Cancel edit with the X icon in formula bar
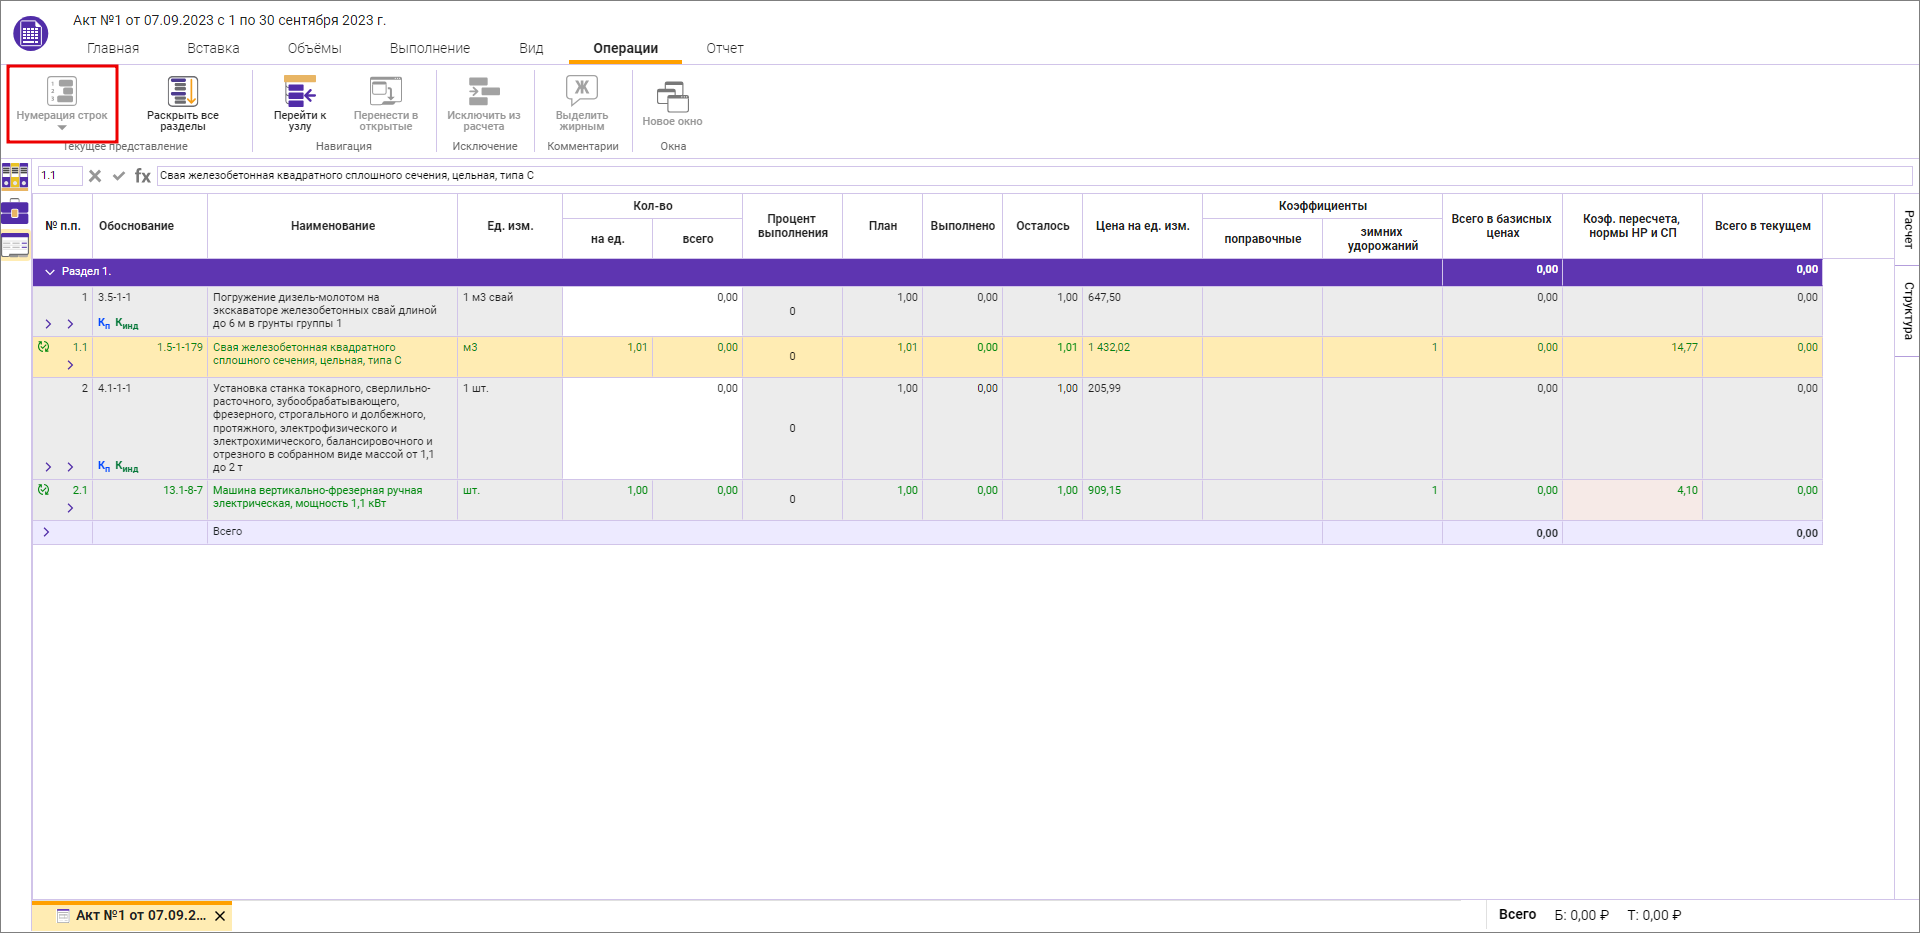1920x933 pixels. (95, 176)
